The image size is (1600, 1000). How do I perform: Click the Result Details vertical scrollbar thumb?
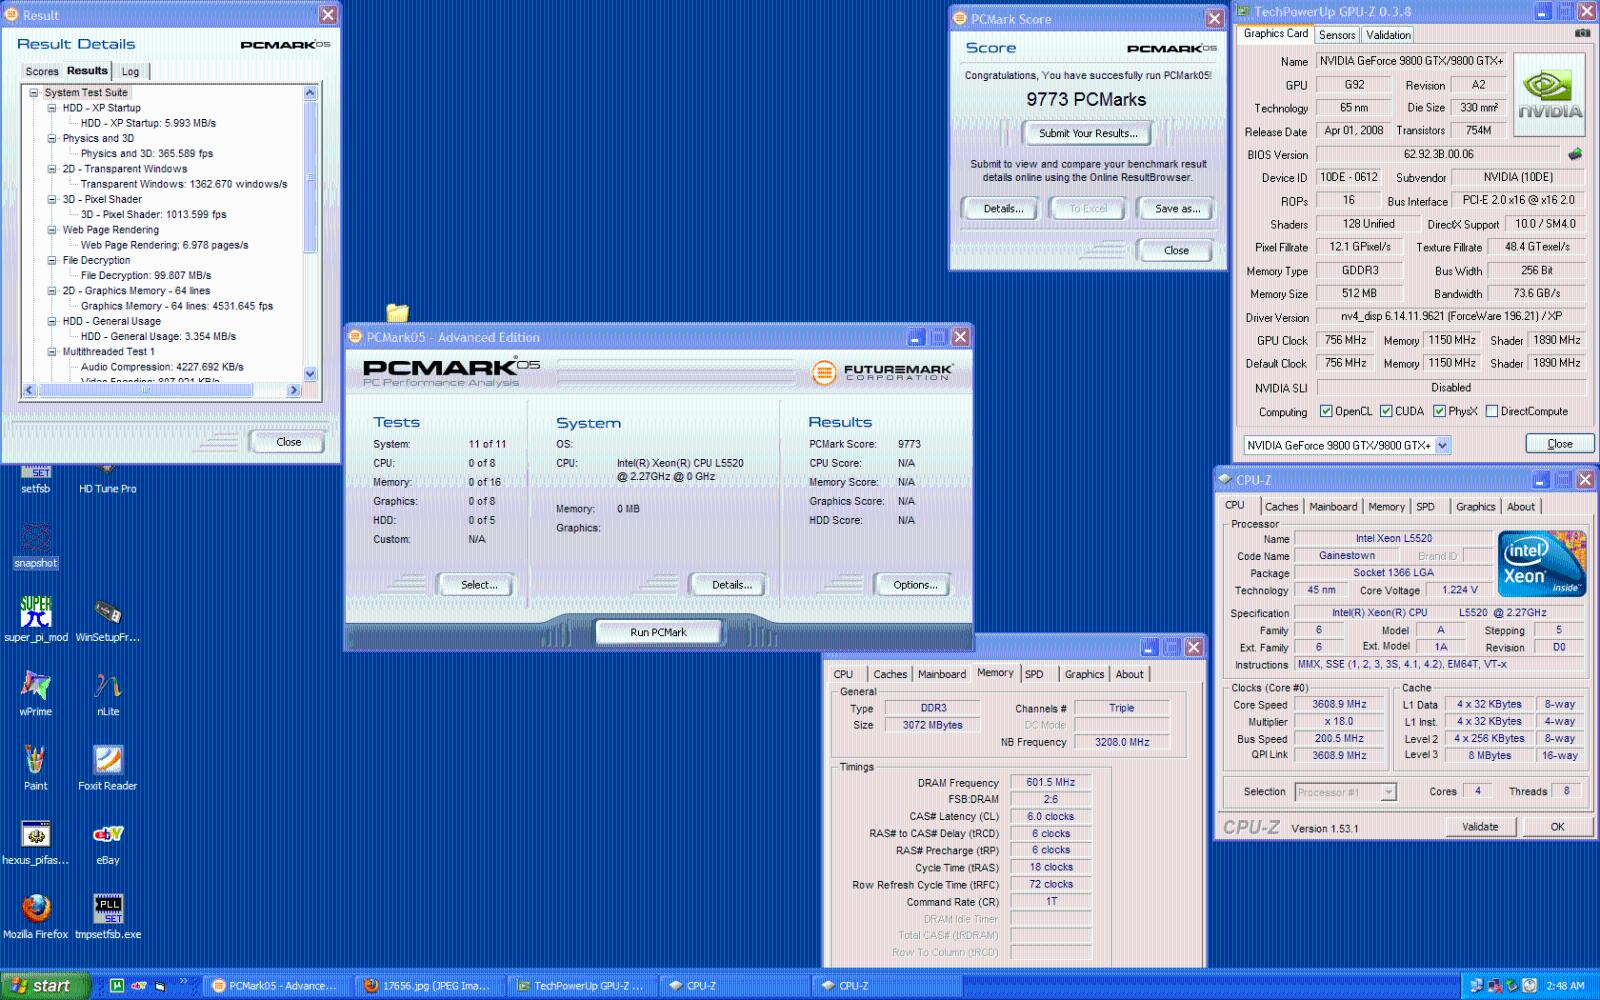tap(310, 178)
